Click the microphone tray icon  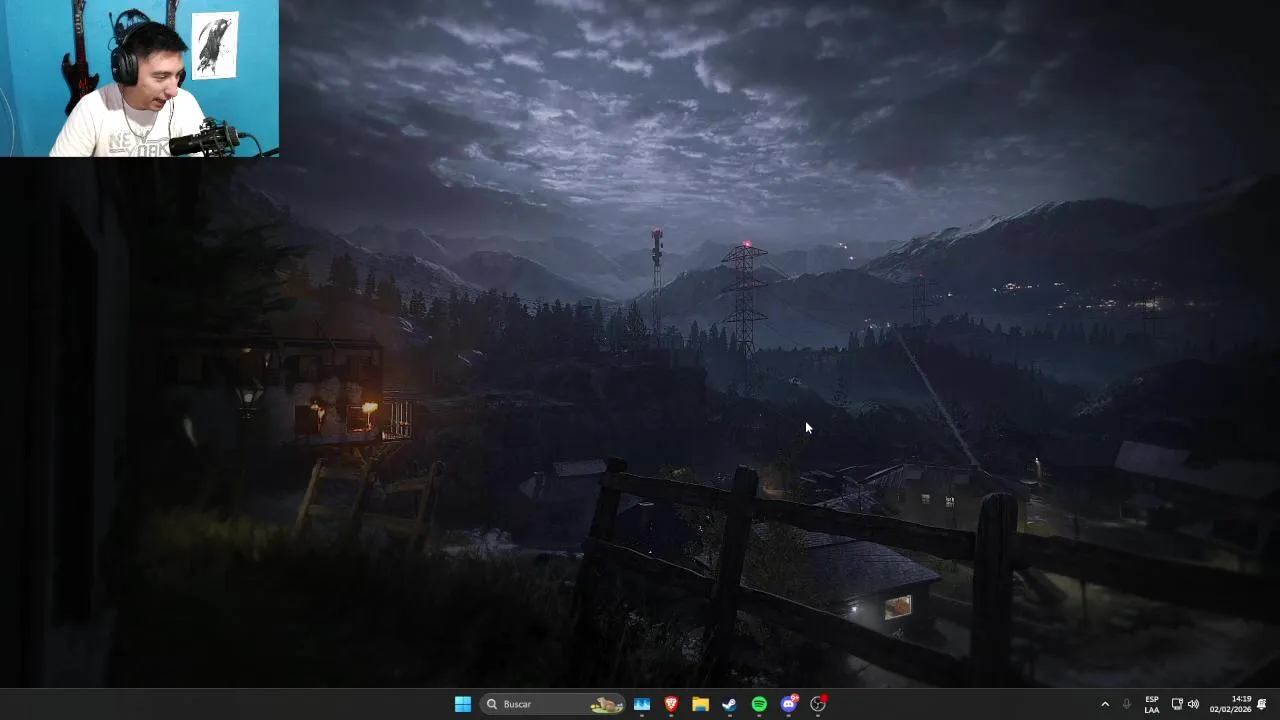pyautogui.click(x=1127, y=704)
